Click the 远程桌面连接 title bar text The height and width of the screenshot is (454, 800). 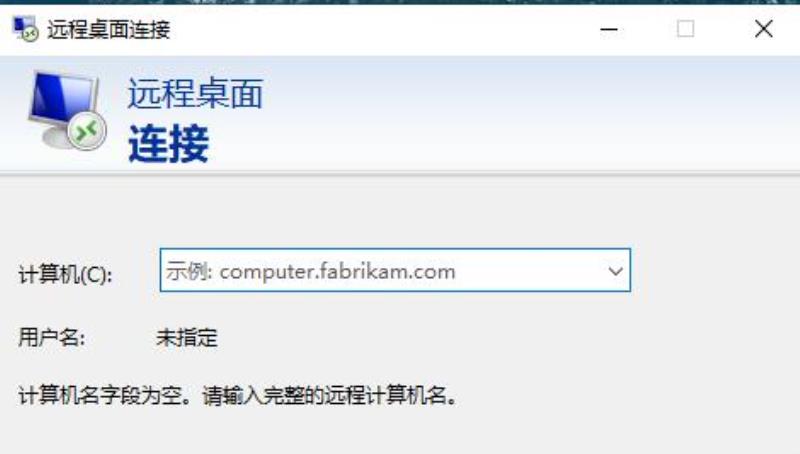(x=108, y=30)
